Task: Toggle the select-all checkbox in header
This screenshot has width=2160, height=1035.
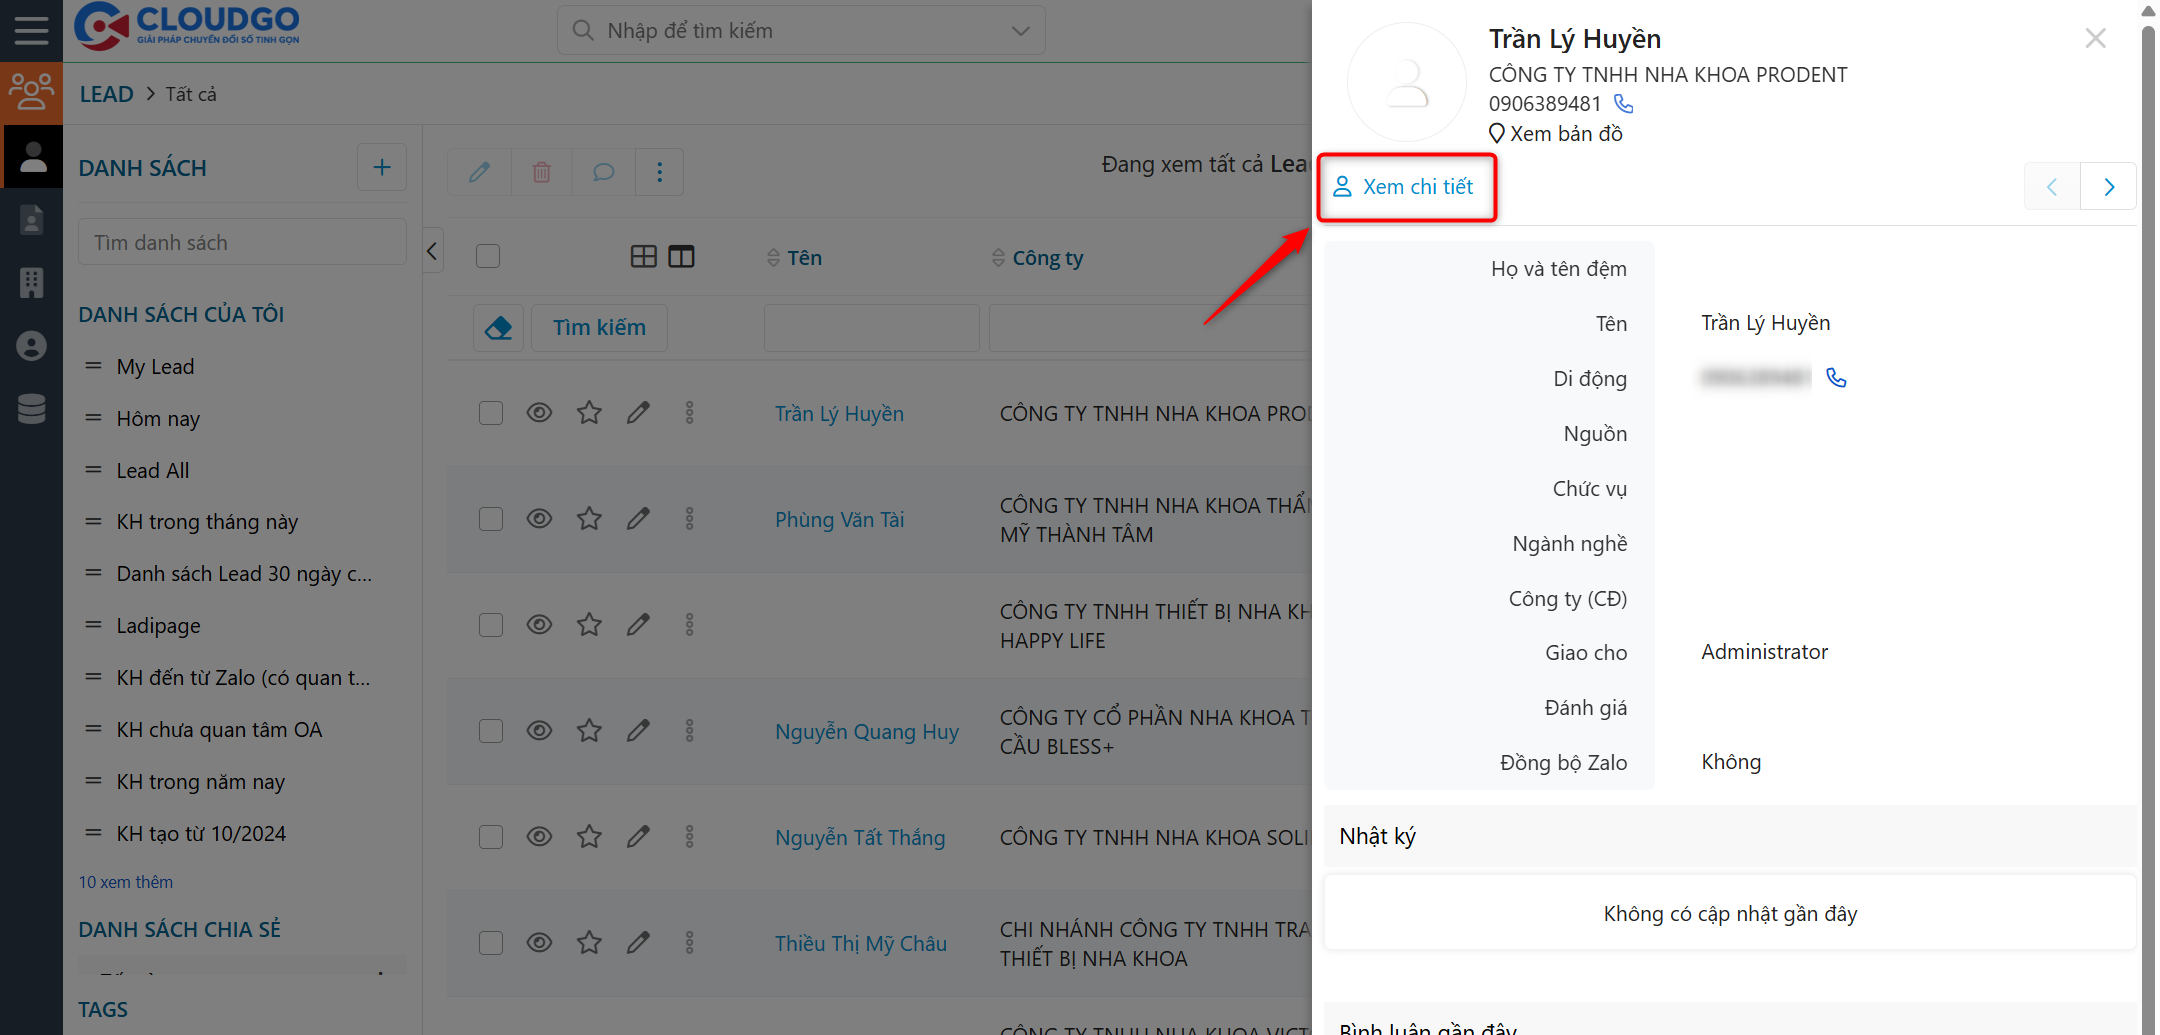Action: (488, 257)
